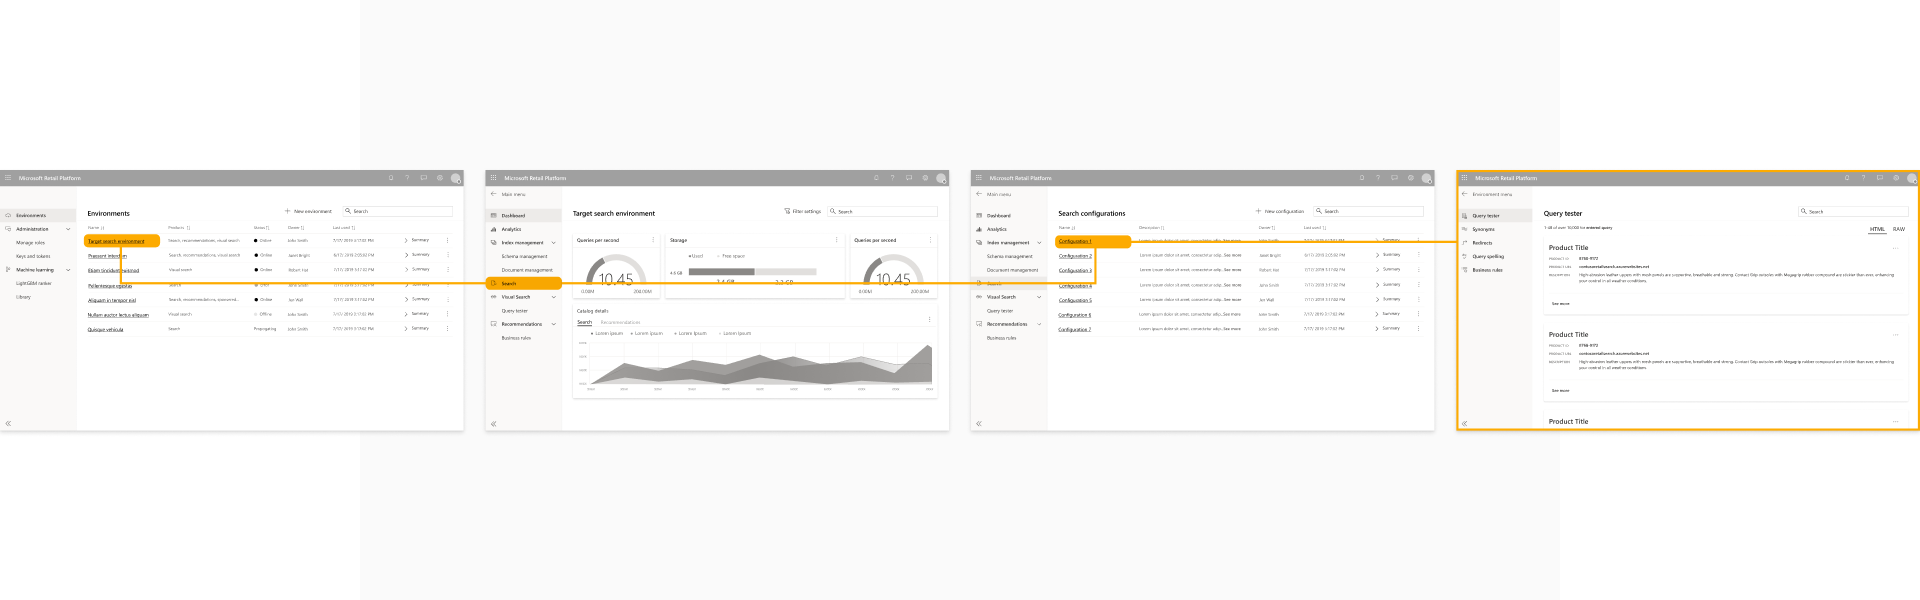Sort Environments table by Name column
This screenshot has width=1920, height=600.
pos(96,228)
